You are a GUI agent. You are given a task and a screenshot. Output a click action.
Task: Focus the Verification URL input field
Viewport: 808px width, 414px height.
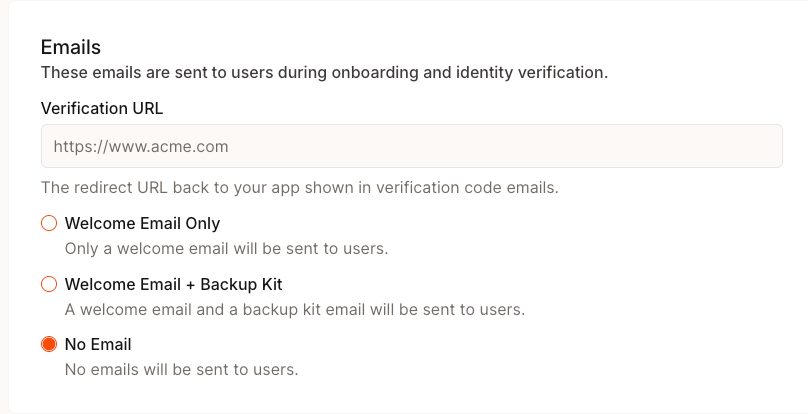click(x=411, y=146)
